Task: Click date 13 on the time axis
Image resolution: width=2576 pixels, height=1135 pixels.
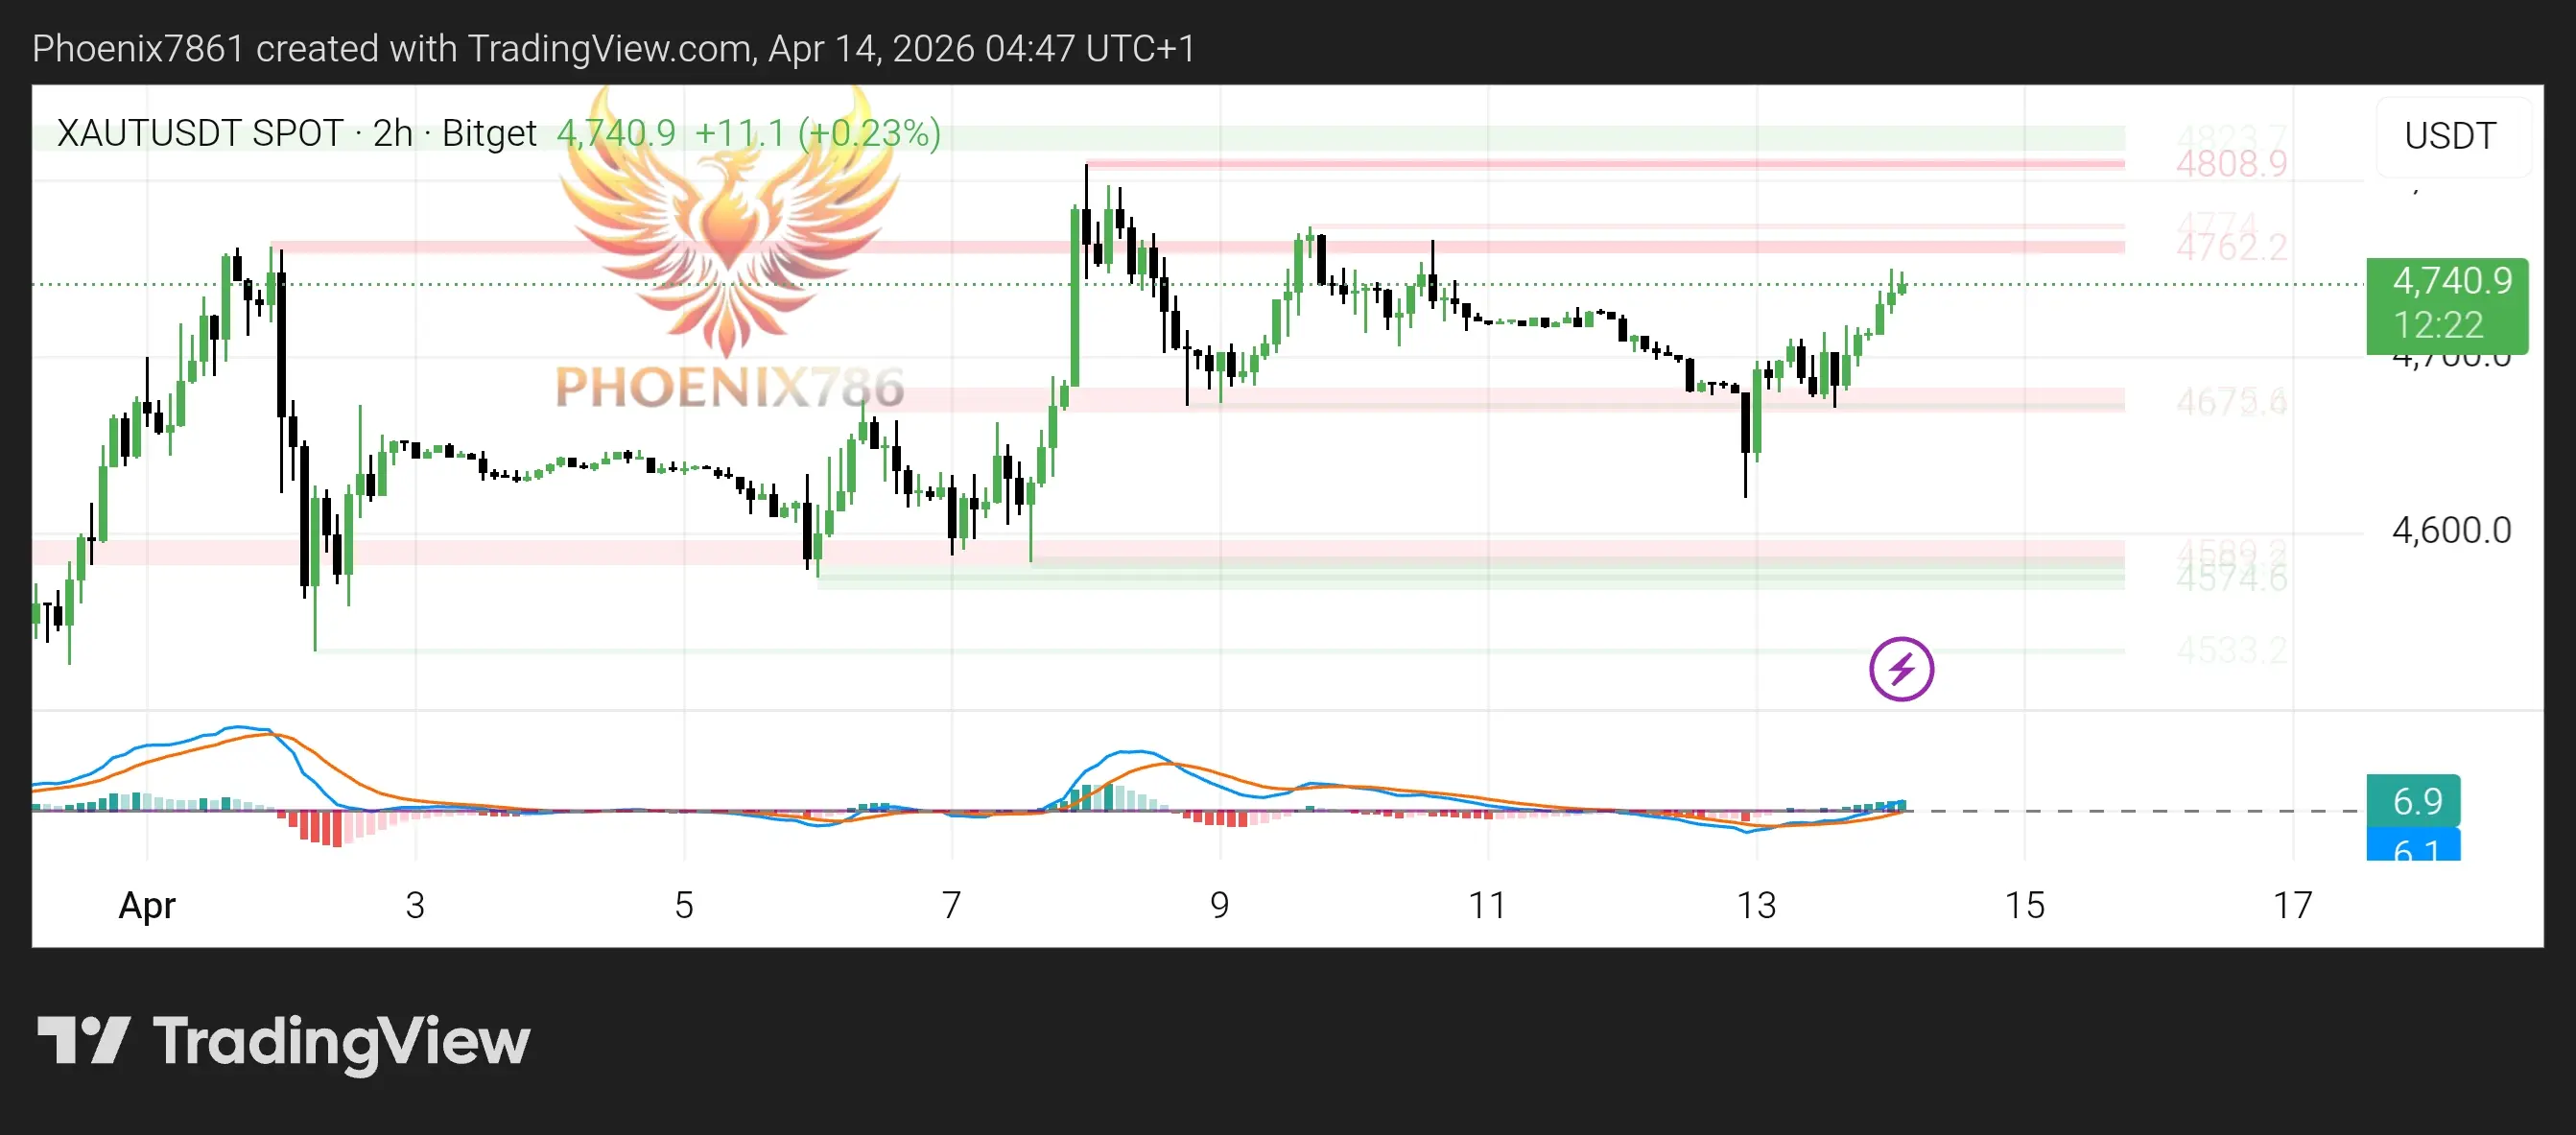Action: [x=1756, y=905]
